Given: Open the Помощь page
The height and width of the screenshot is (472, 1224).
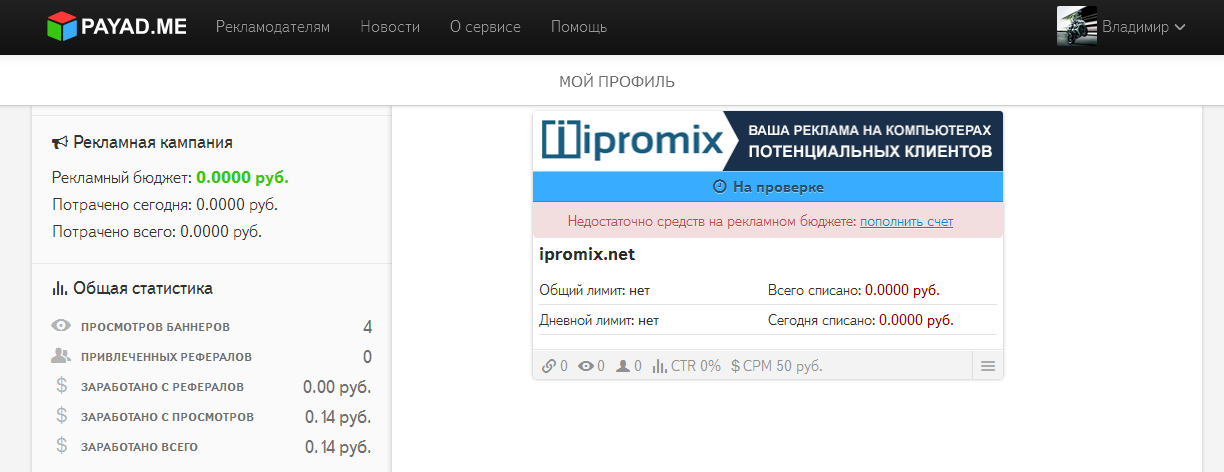Looking at the screenshot, I should click(x=579, y=27).
